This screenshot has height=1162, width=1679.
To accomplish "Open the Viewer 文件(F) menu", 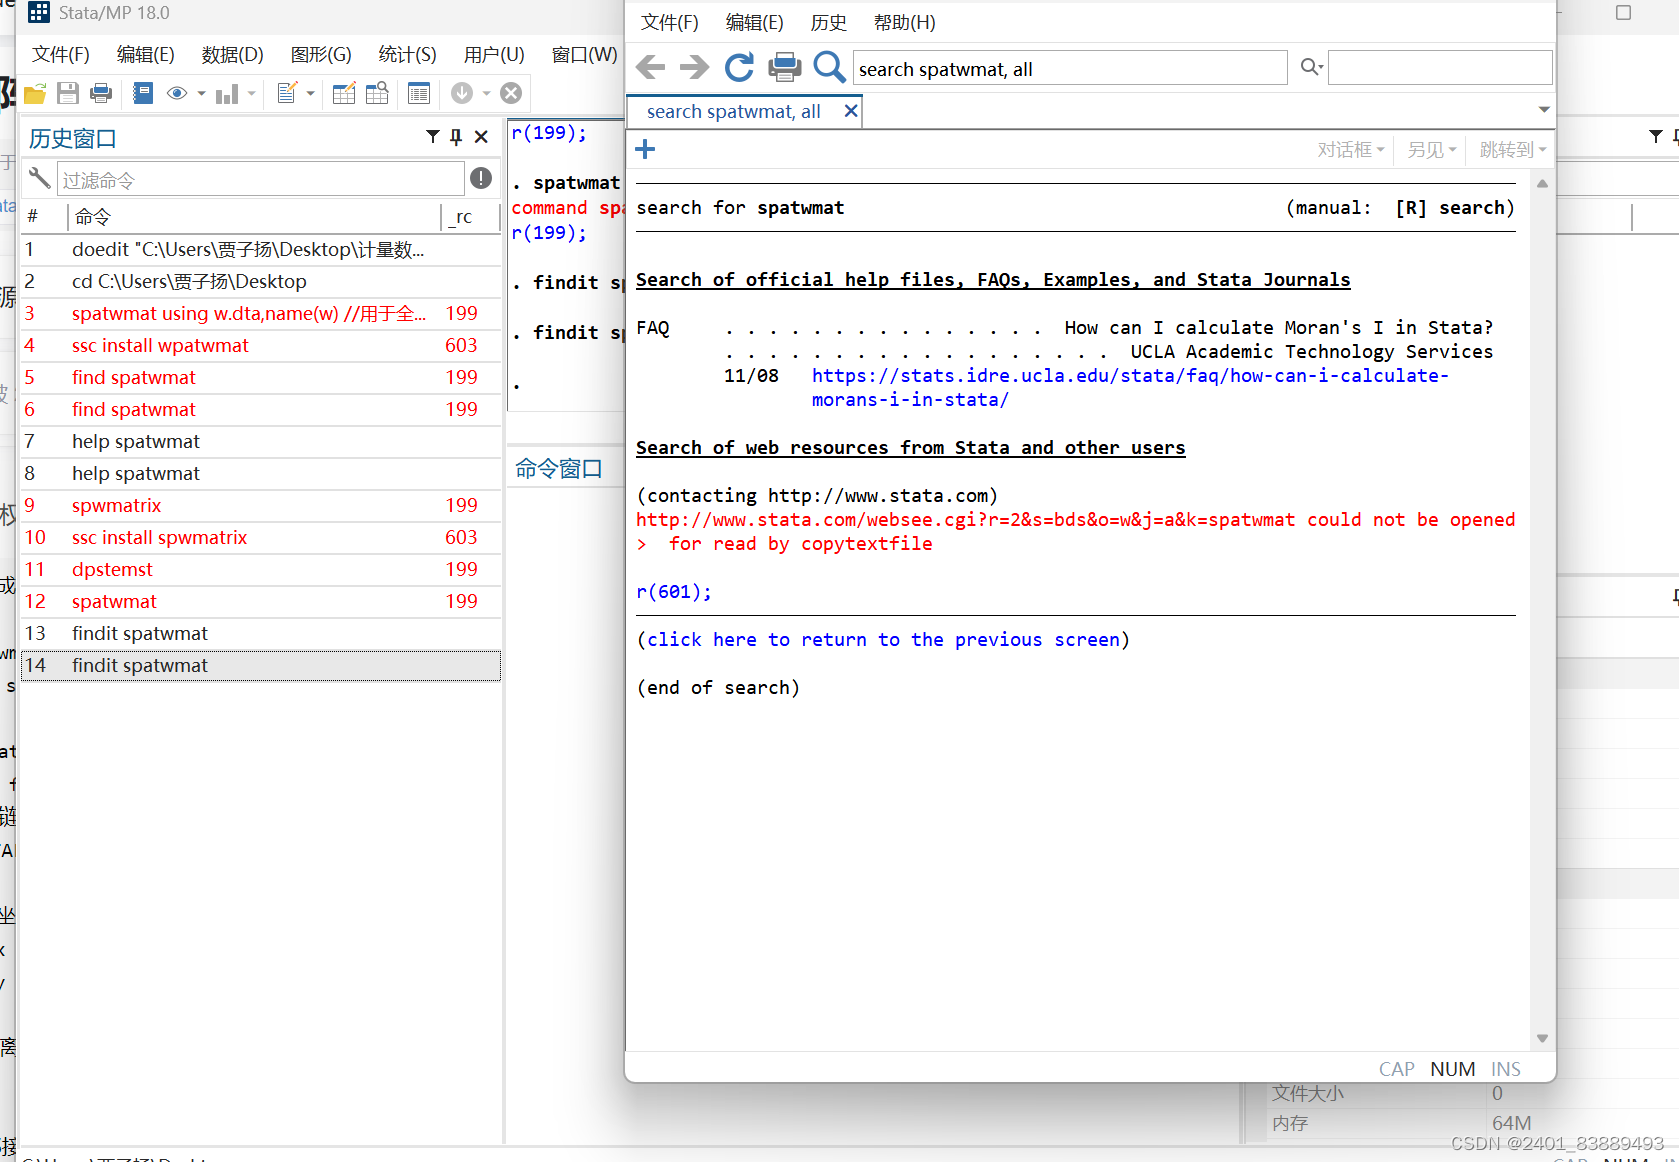I will tap(670, 22).
